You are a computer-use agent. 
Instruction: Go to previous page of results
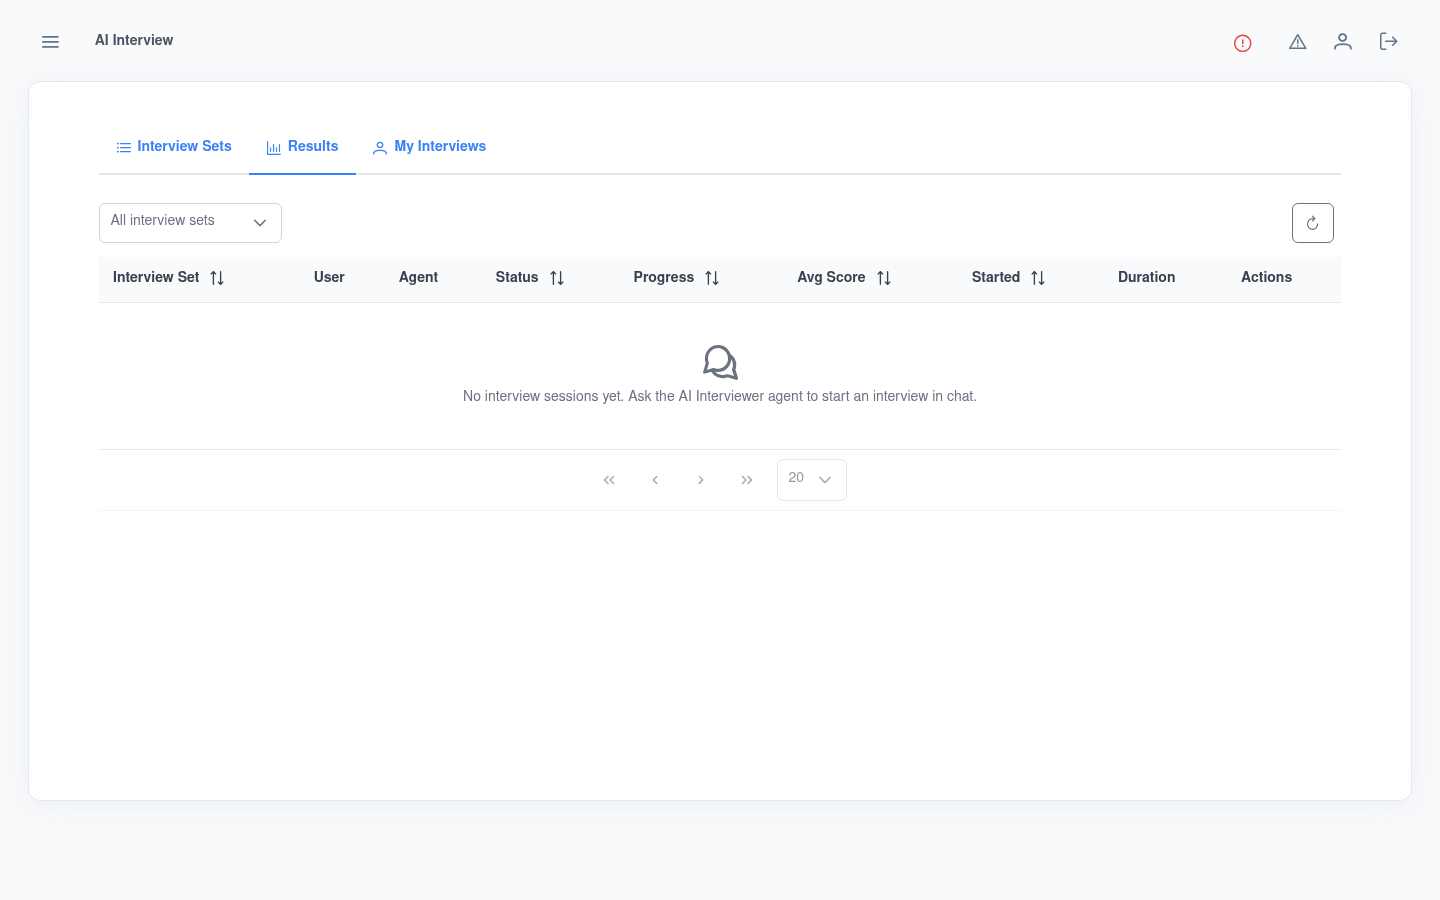[x=655, y=480]
